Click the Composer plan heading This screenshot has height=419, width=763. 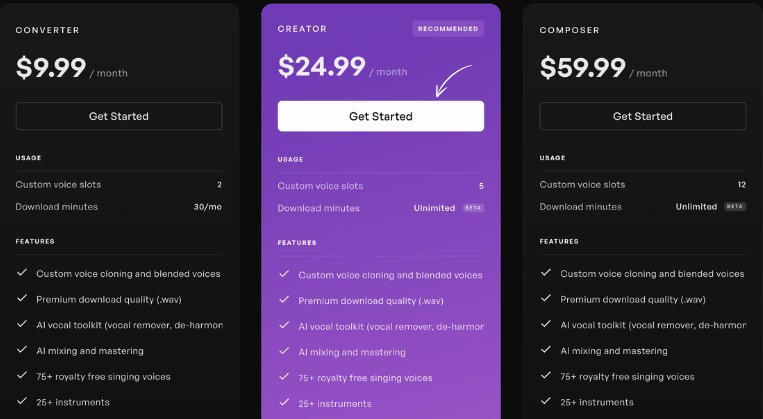click(569, 30)
